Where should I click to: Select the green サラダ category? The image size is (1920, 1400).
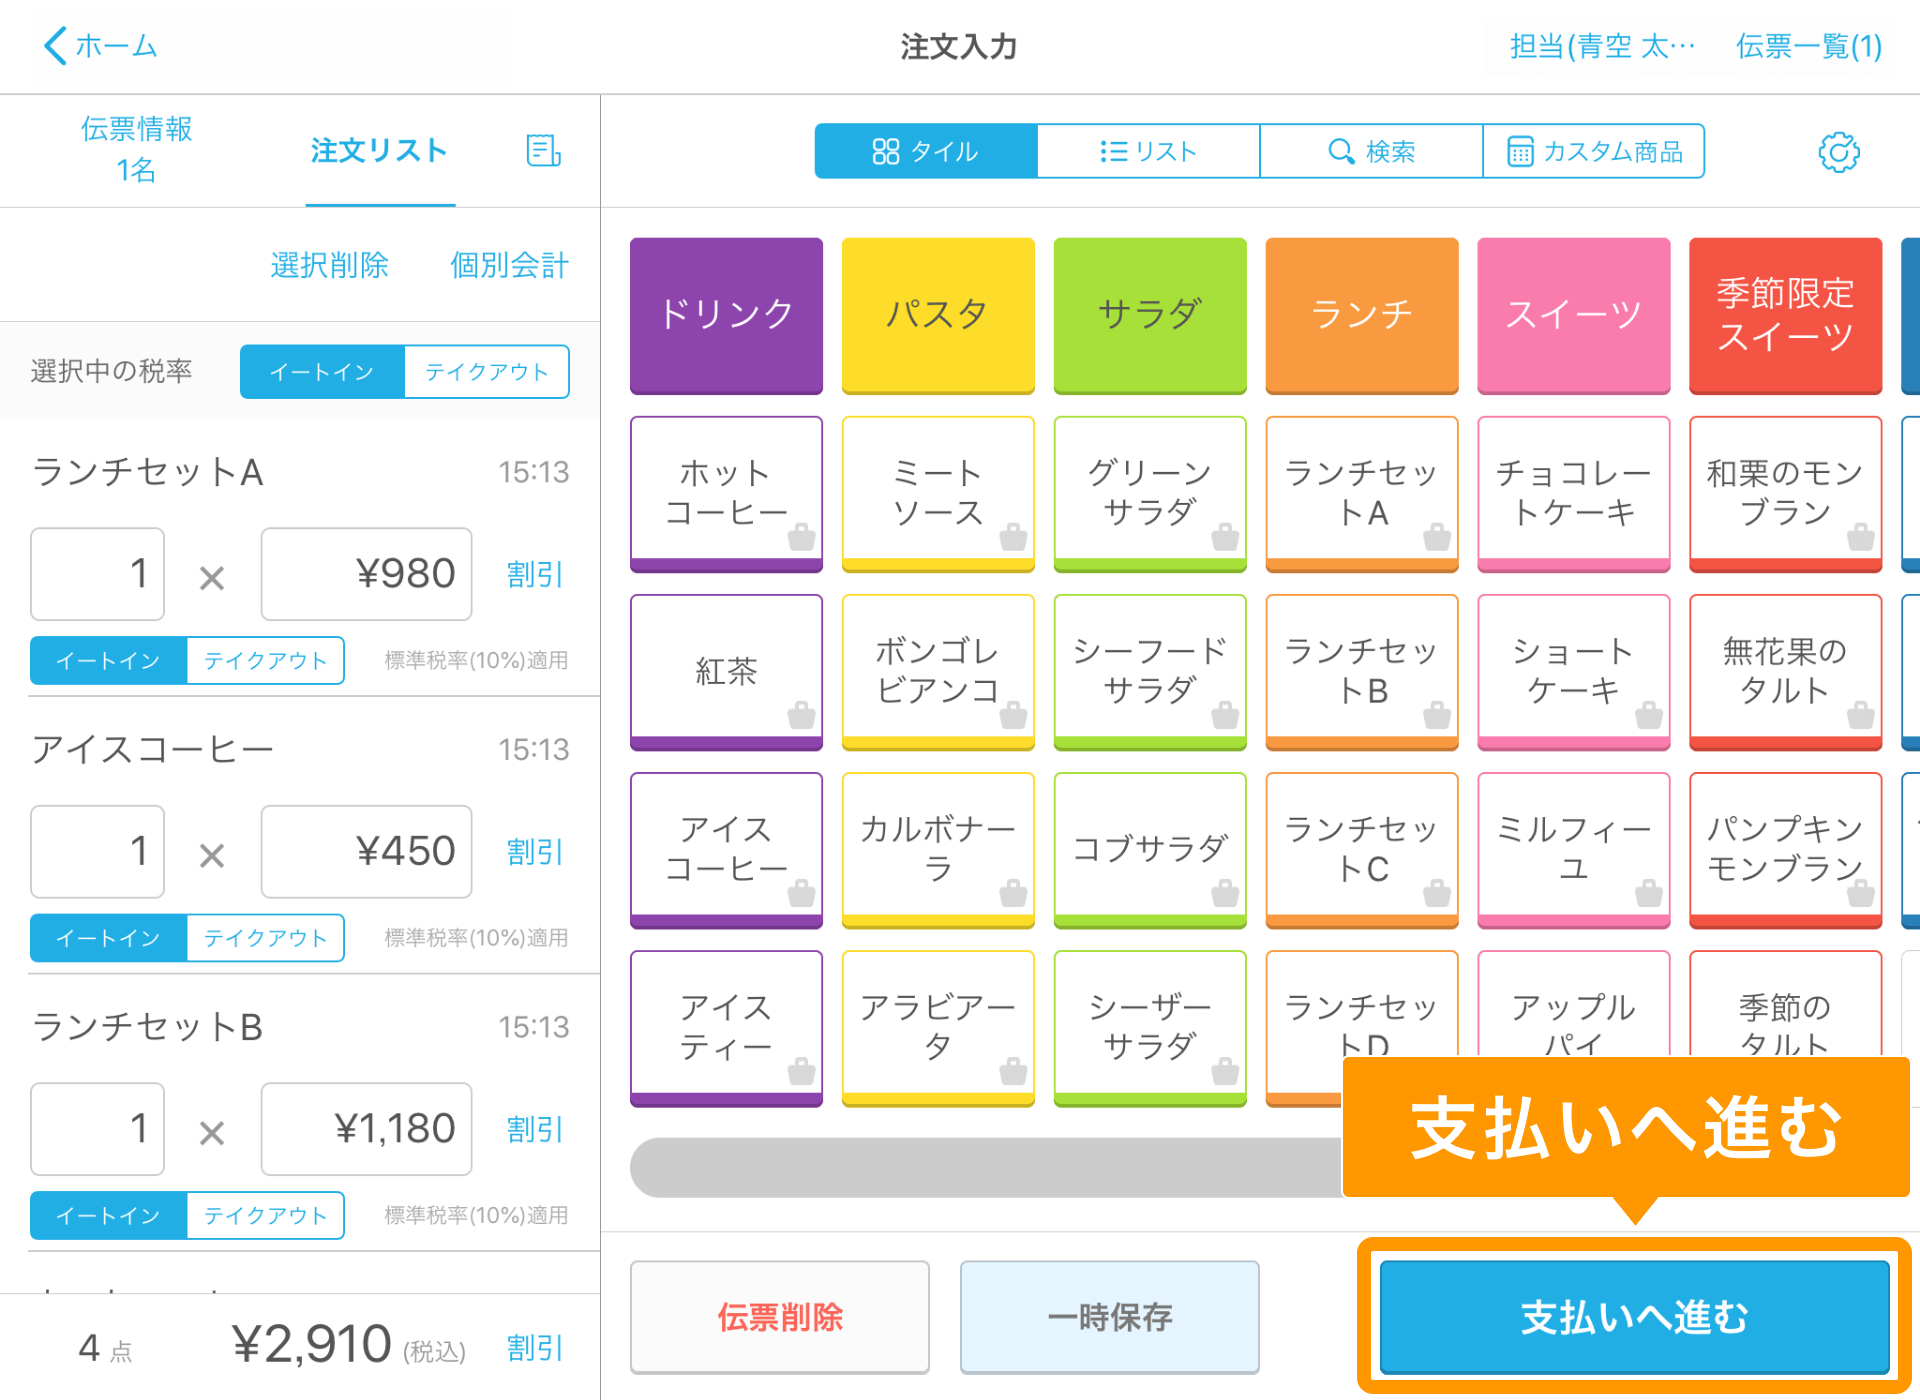[x=1150, y=315]
